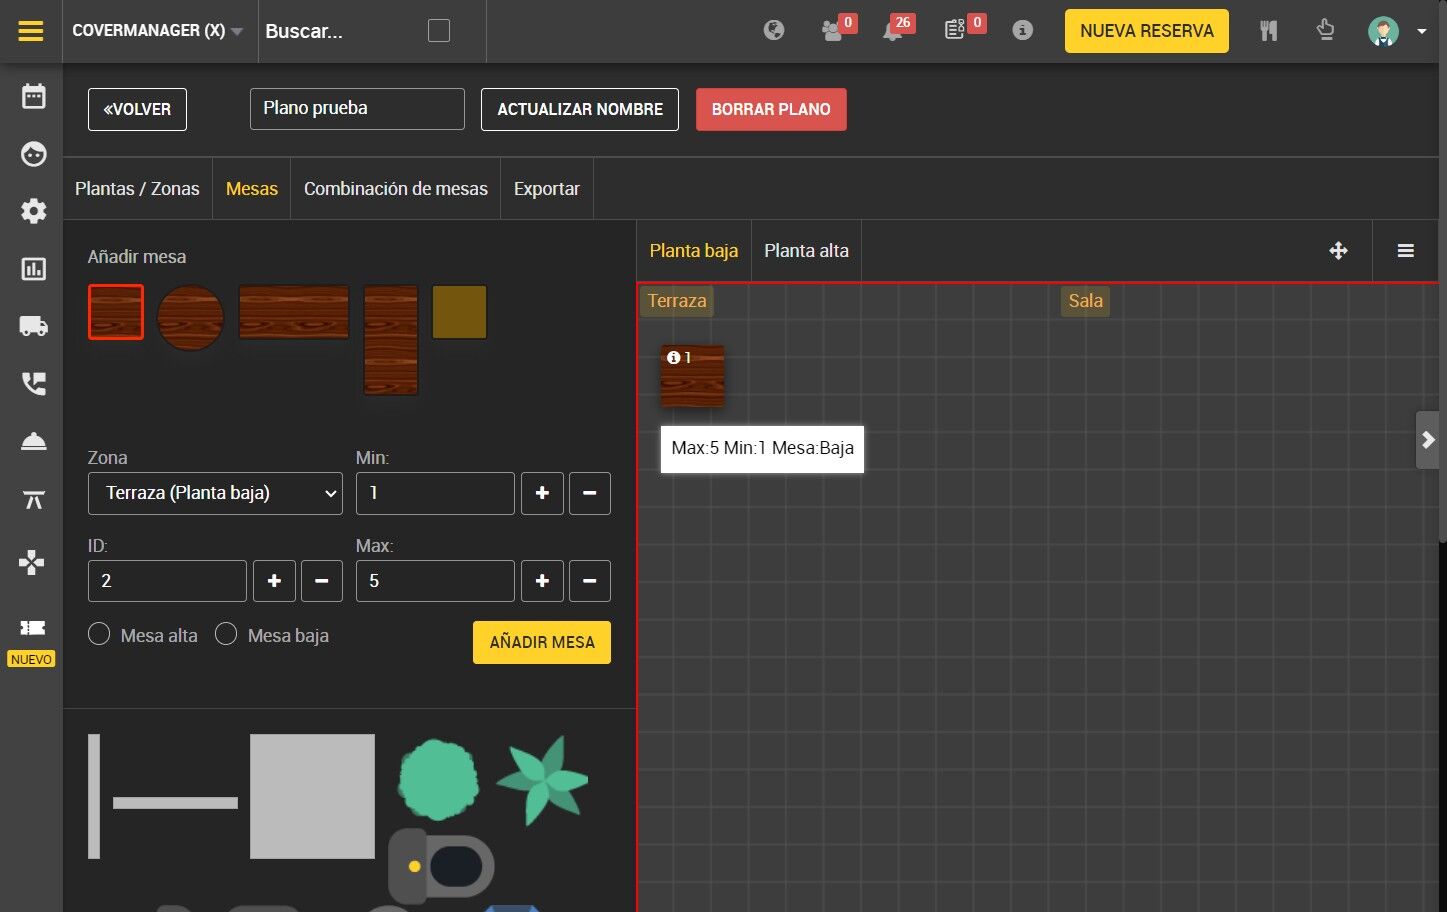The width and height of the screenshot is (1447, 912).
Task: Open the delivery truck section
Action: (x=33, y=326)
